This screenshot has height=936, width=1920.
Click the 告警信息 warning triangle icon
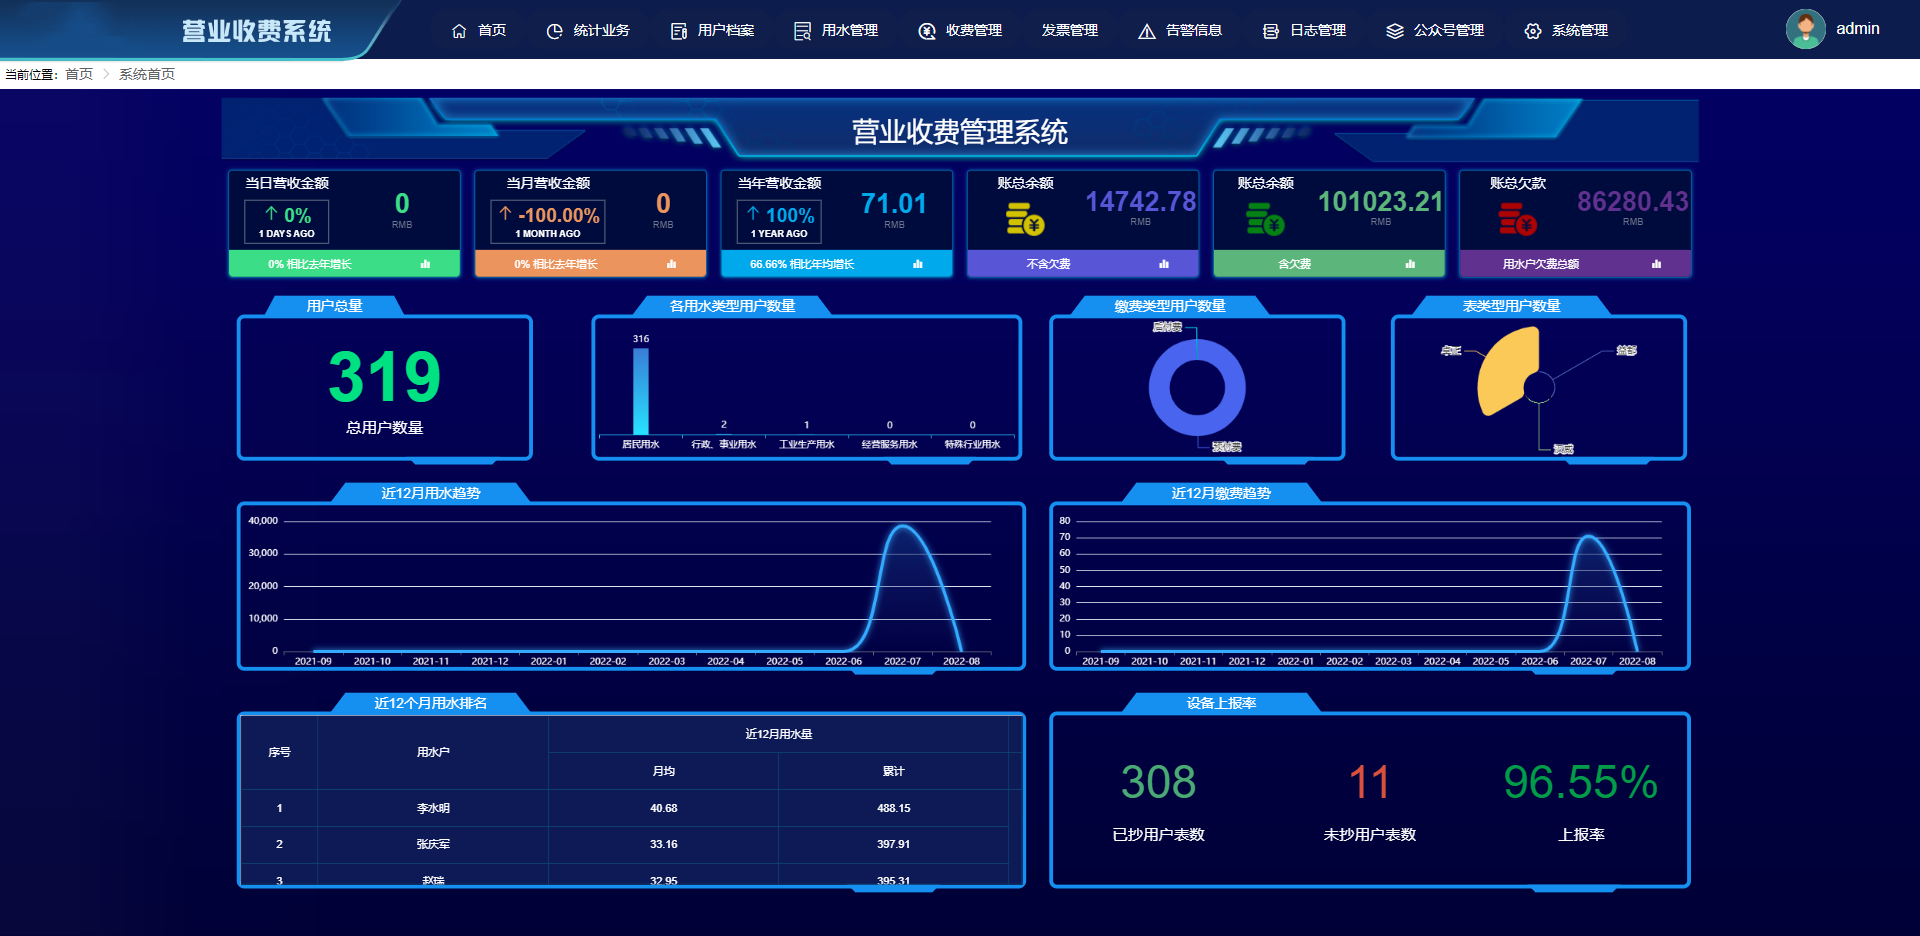[1146, 31]
